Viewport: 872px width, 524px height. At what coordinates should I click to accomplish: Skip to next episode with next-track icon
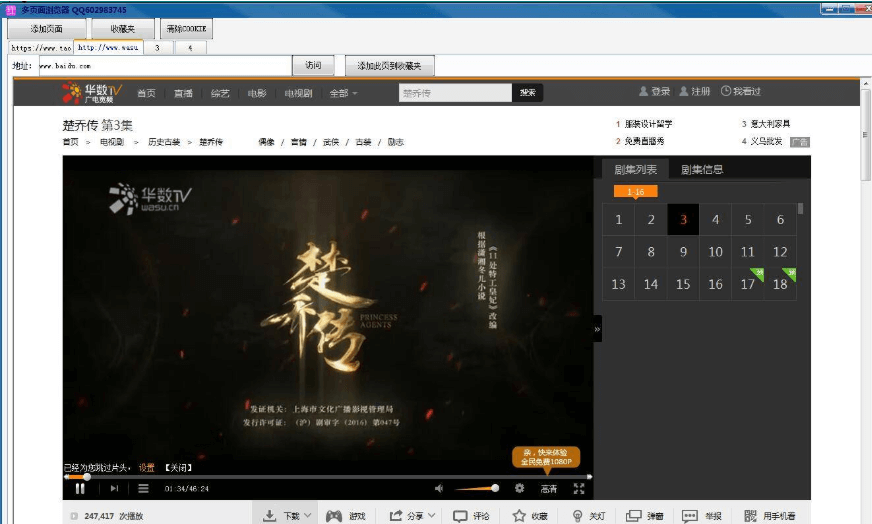click(x=114, y=488)
